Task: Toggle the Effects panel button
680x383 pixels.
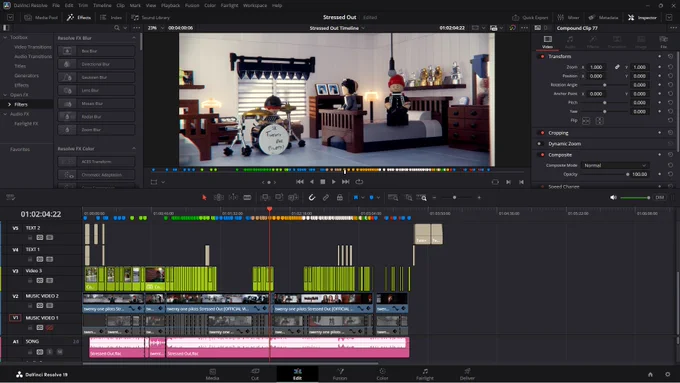Action: (79, 17)
